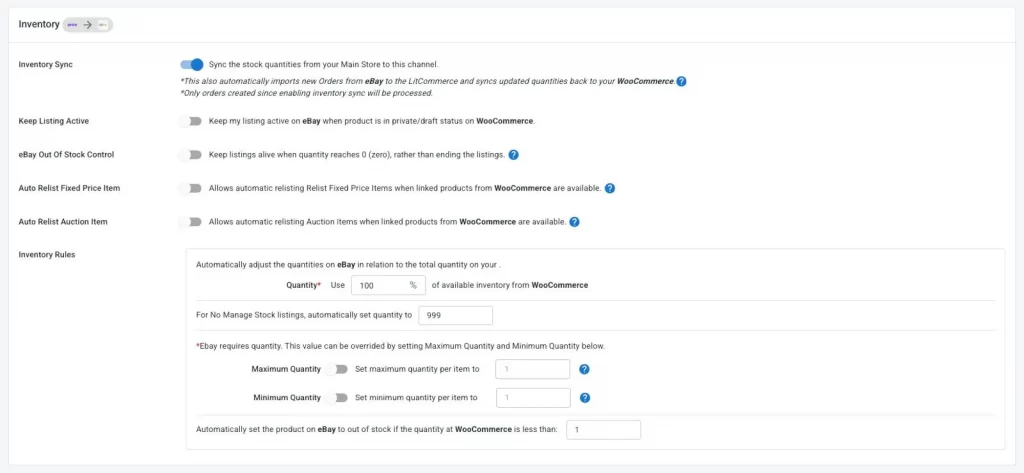Click 'Automatically adjust the quantities on eBay' text
This screenshot has height=473, width=1024.
point(349,265)
